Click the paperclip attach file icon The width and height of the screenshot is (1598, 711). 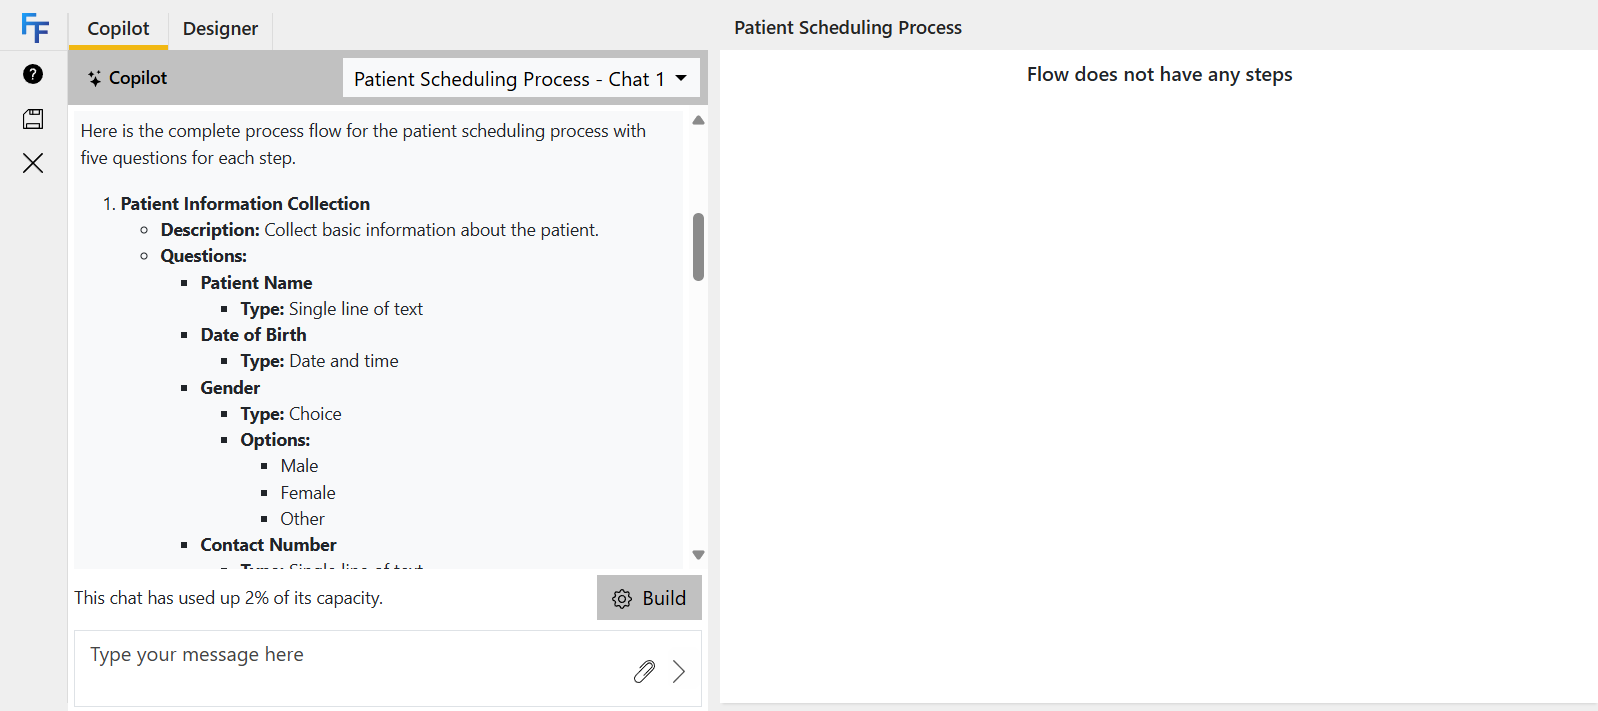(644, 671)
